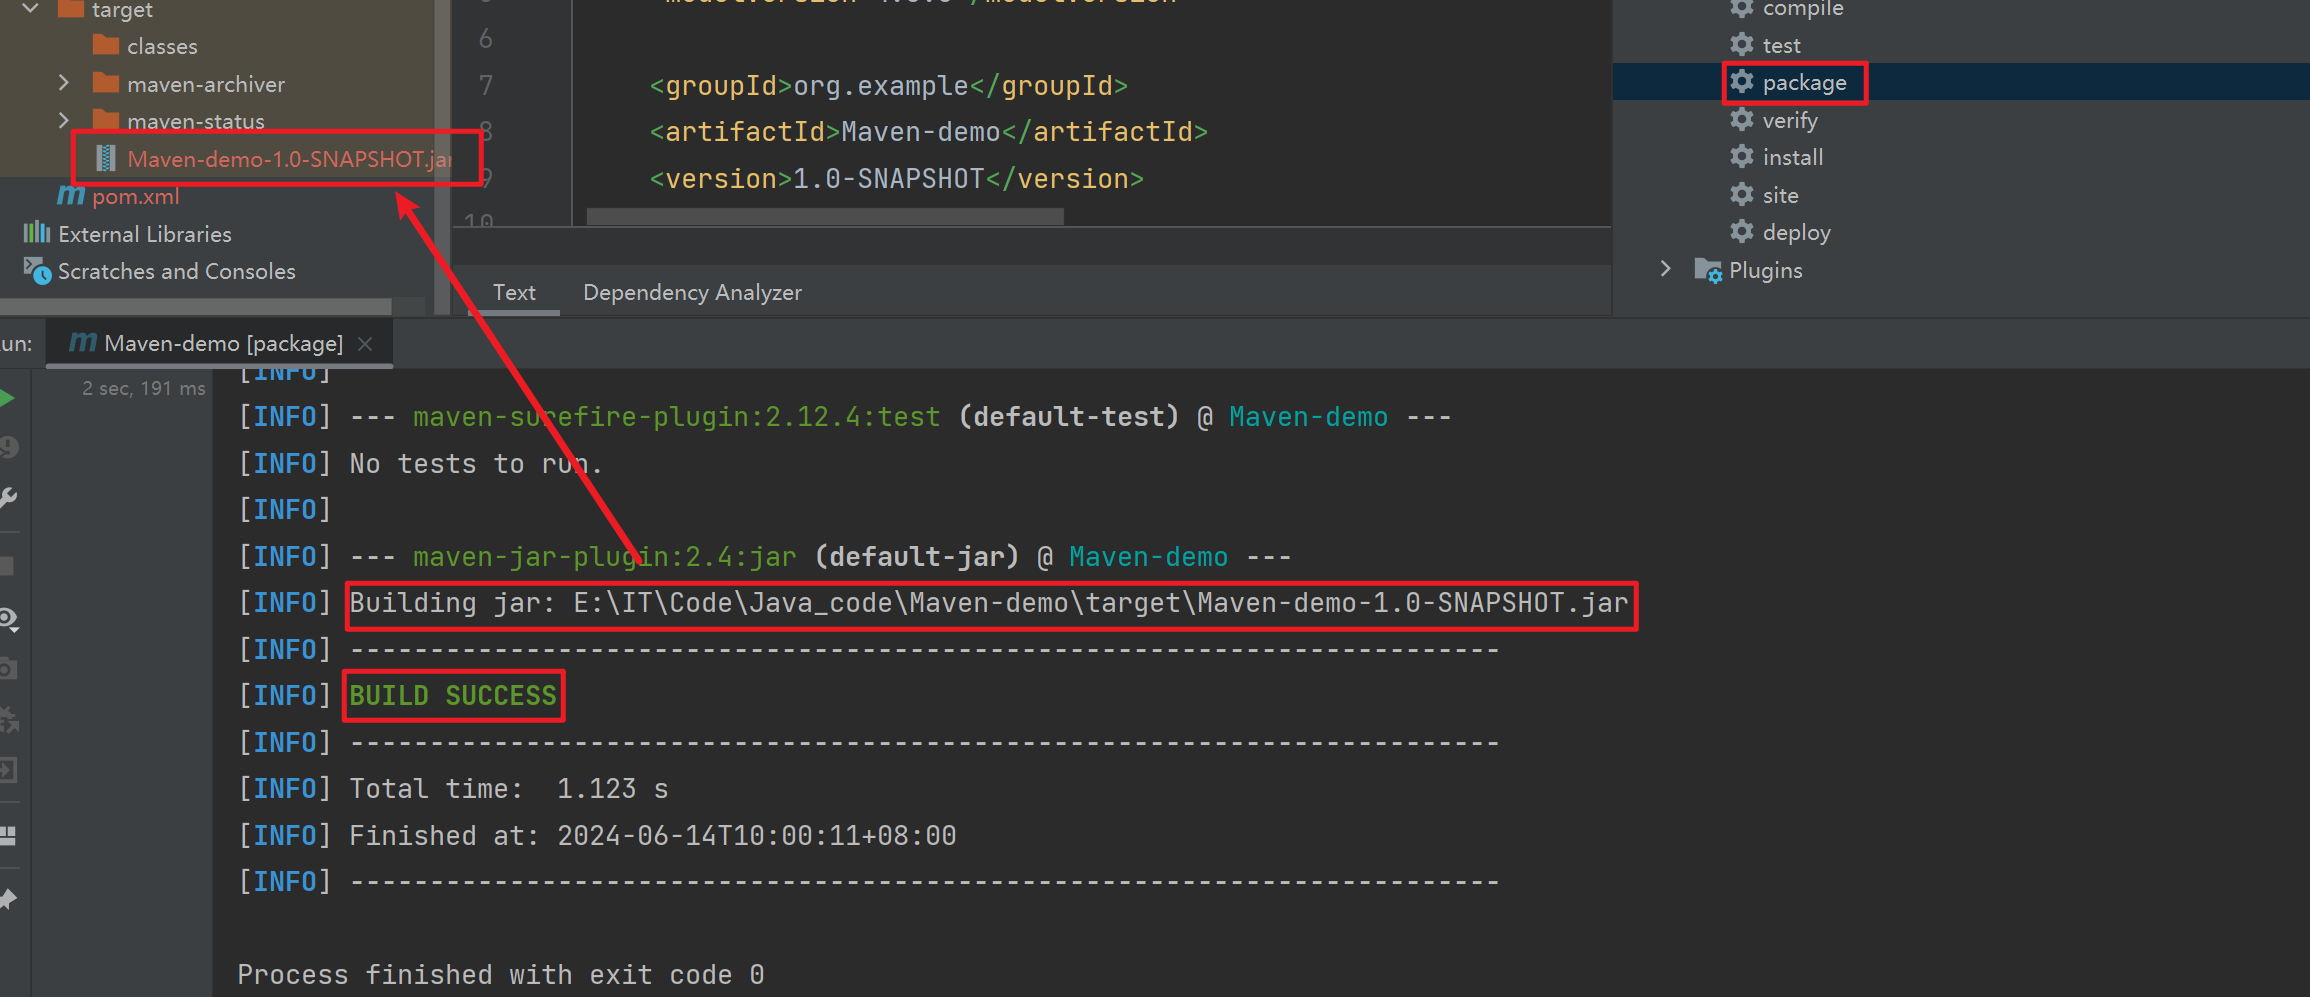Click the groupId line in editor
Screen dimensions: 2310x997
click(889, 86)
